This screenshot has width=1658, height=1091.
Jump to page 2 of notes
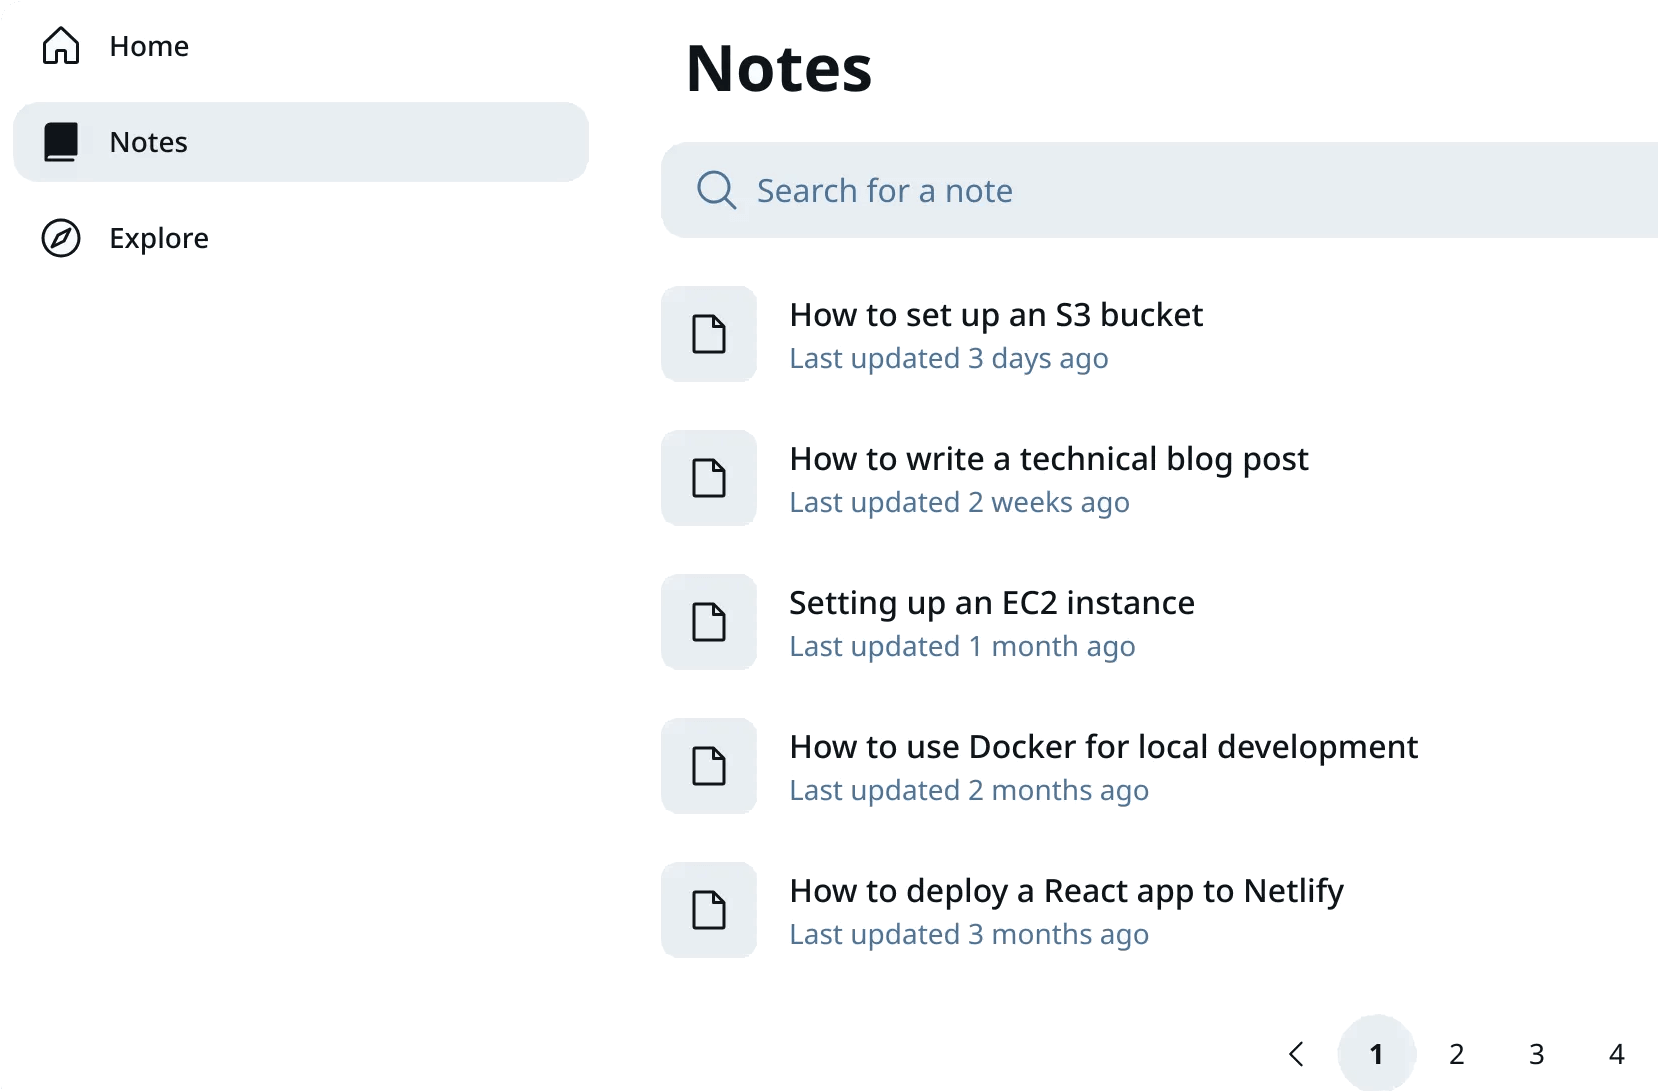[x=1457, y=1054]
